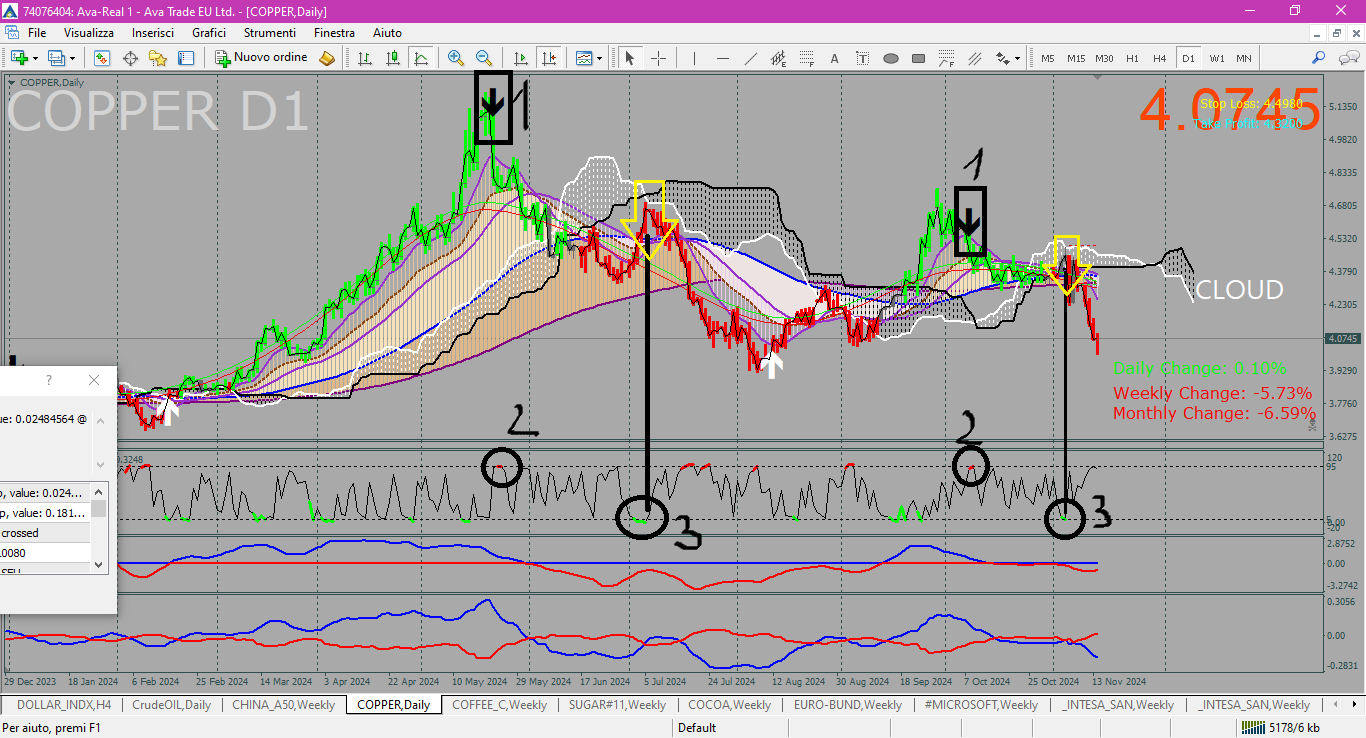Switch to the SUGAR#11,Weekly chart tab
The image size is (1366, 738).
click(617, 704)
